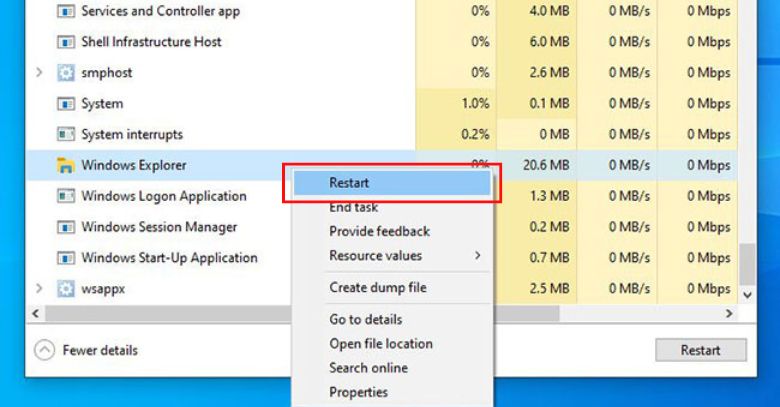Select Windows Start-Up Application process name
Image resolution: width=780 pixels, height=407 pixels.
coord(169,258)
